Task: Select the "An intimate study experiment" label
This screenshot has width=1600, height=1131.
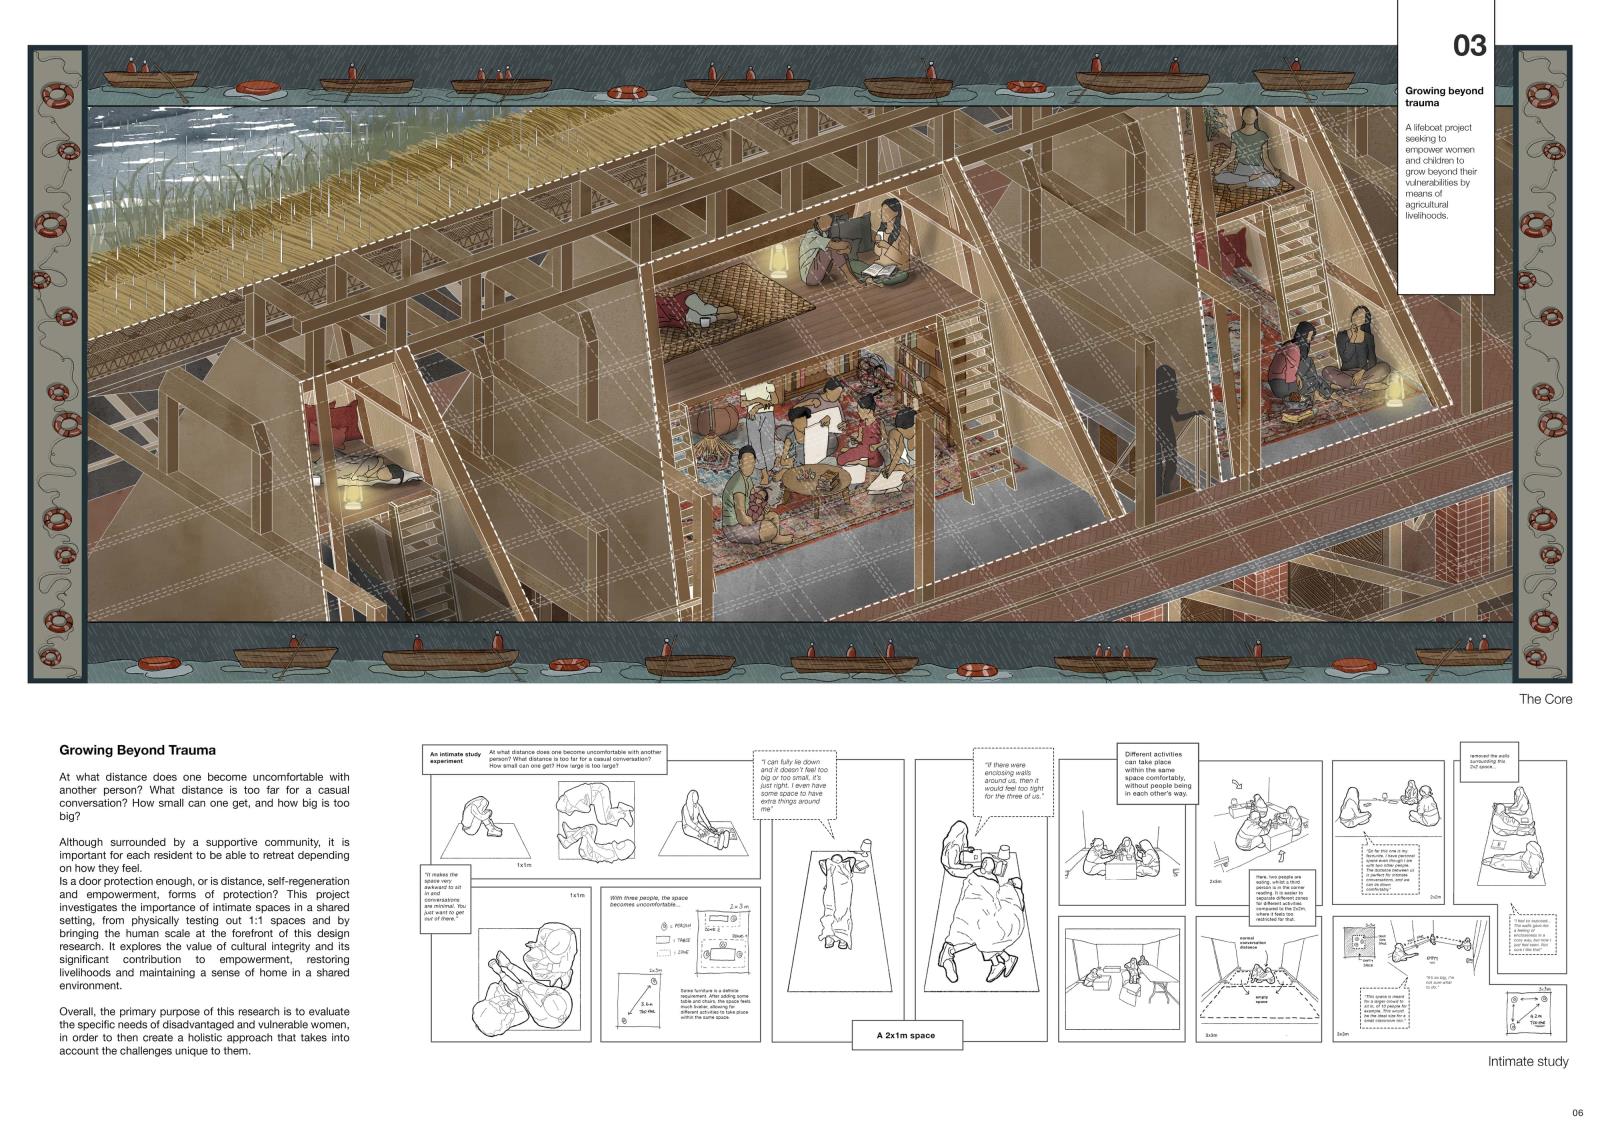Action: click(454, 756)
